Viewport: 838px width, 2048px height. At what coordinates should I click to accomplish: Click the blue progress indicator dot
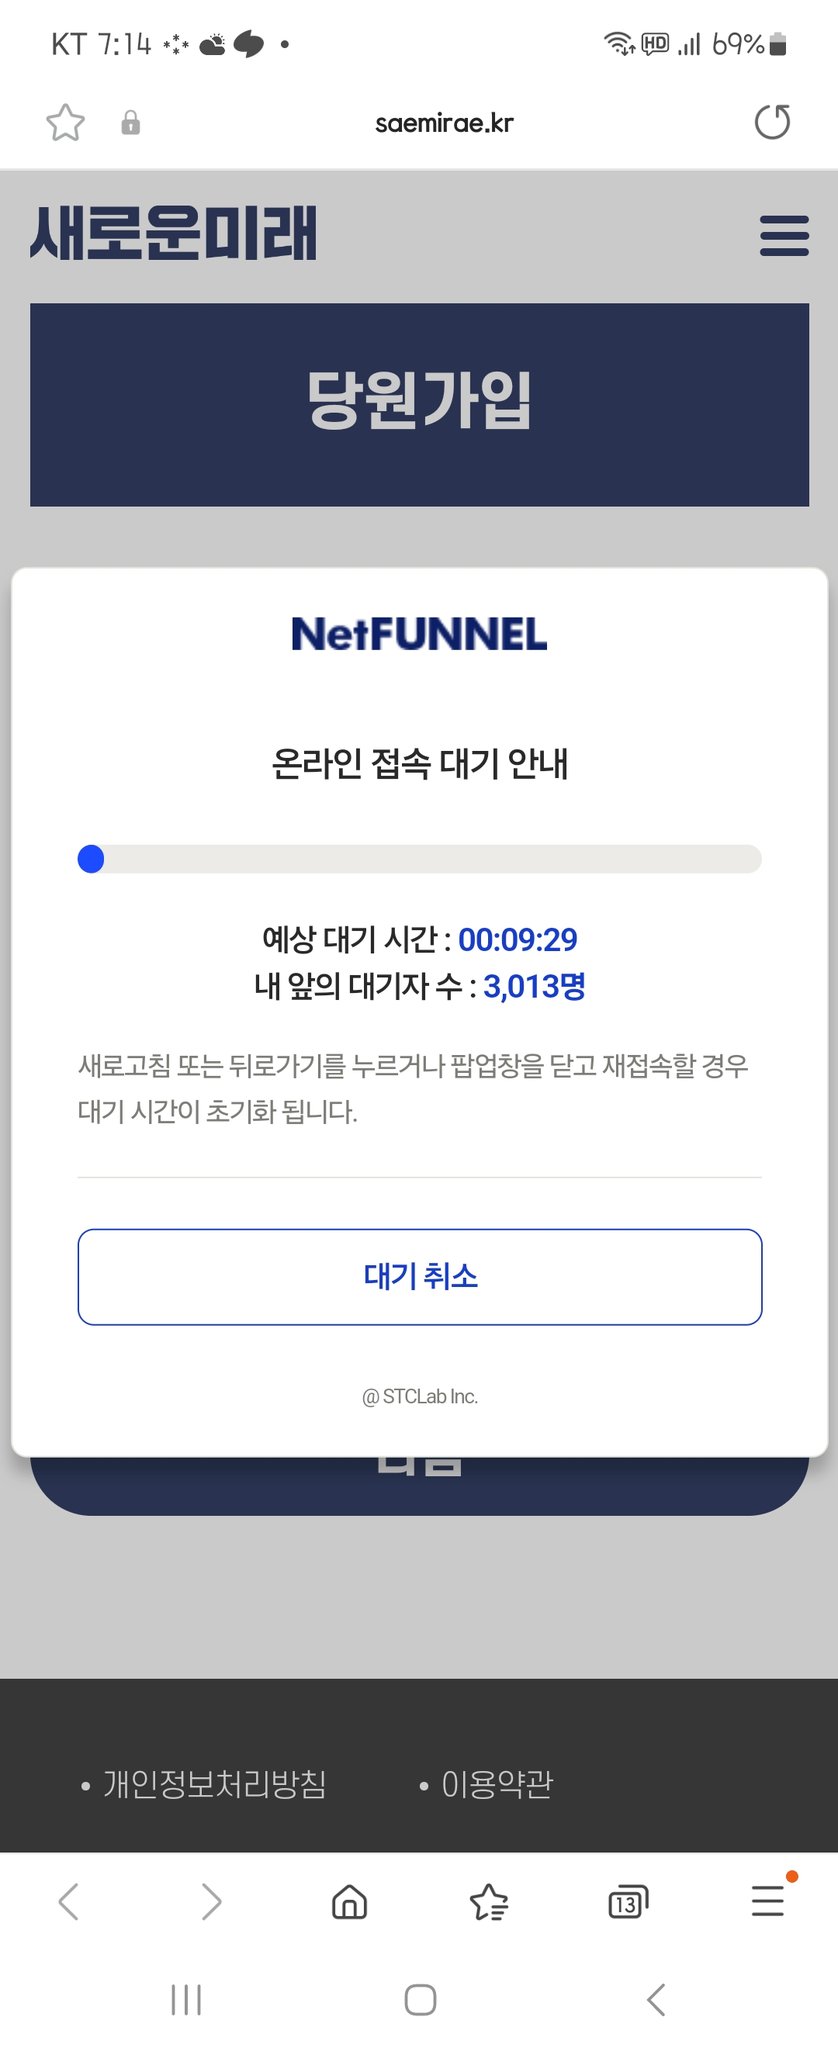[91, 859]
